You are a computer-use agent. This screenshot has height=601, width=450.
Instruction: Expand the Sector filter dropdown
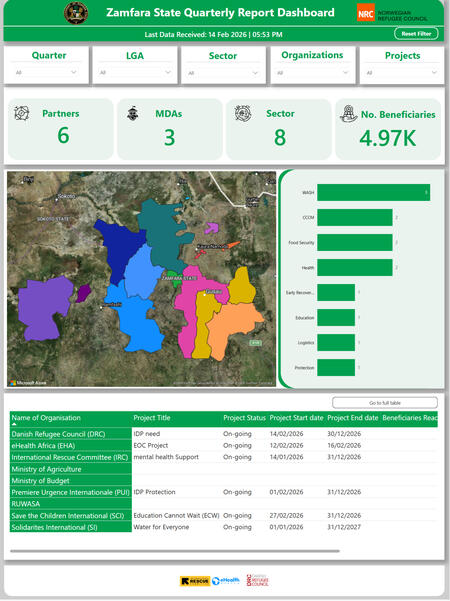223,73
